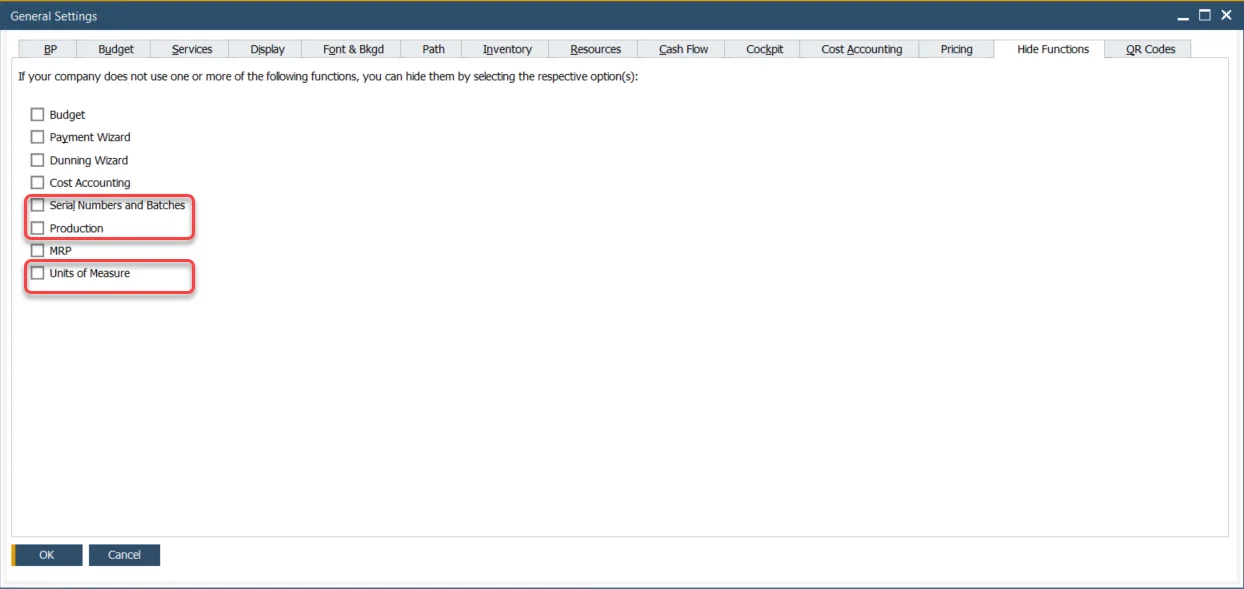Check the Units of Measure option
Image resolution: width=1244 pixels, height=589 pixels.
point(38,273)
